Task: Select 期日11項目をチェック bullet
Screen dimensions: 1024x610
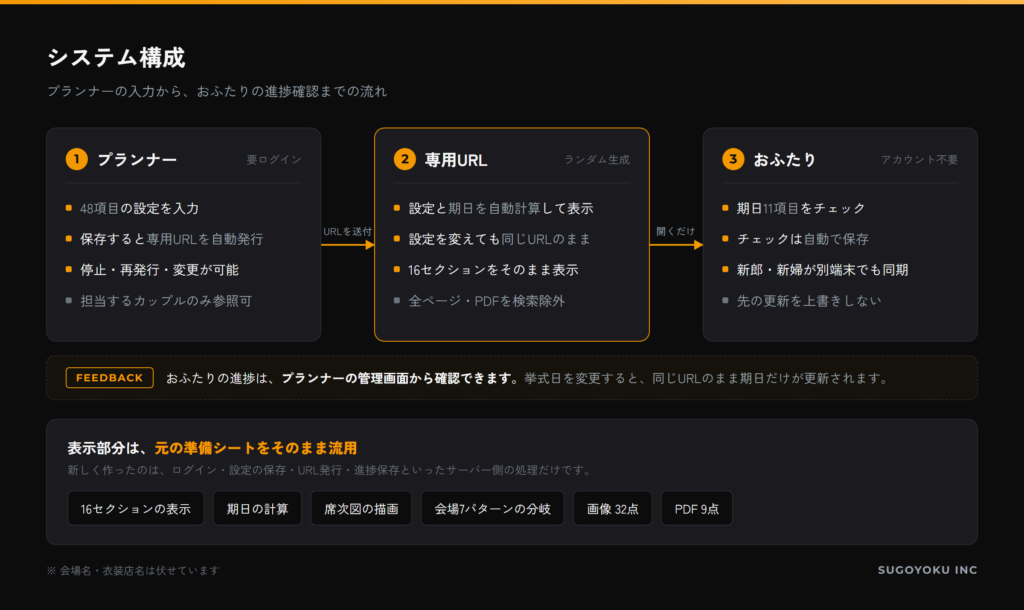Action: [801, 208]
